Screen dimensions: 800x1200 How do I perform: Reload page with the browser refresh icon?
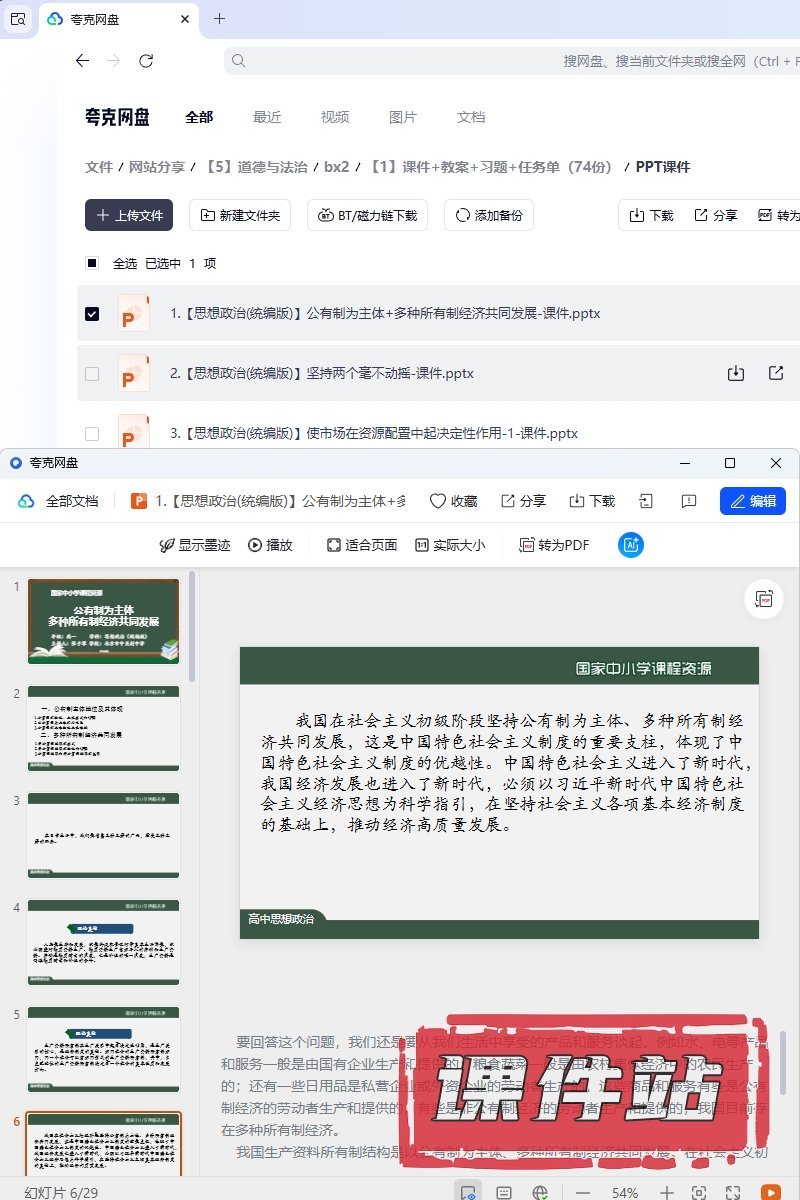pyautogui.click(x=146, y=61)
